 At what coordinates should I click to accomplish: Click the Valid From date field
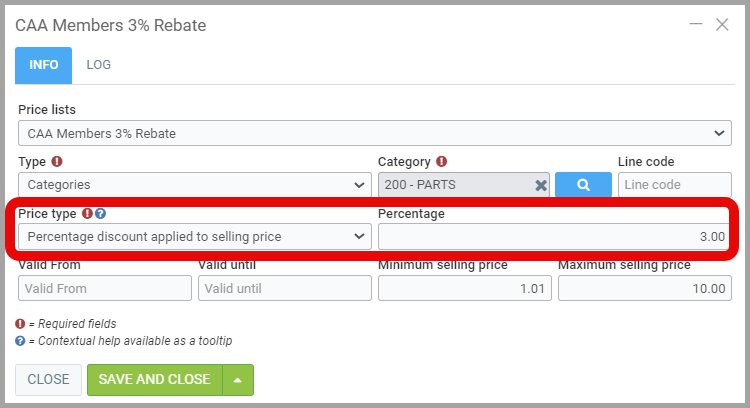click(104, 288)
